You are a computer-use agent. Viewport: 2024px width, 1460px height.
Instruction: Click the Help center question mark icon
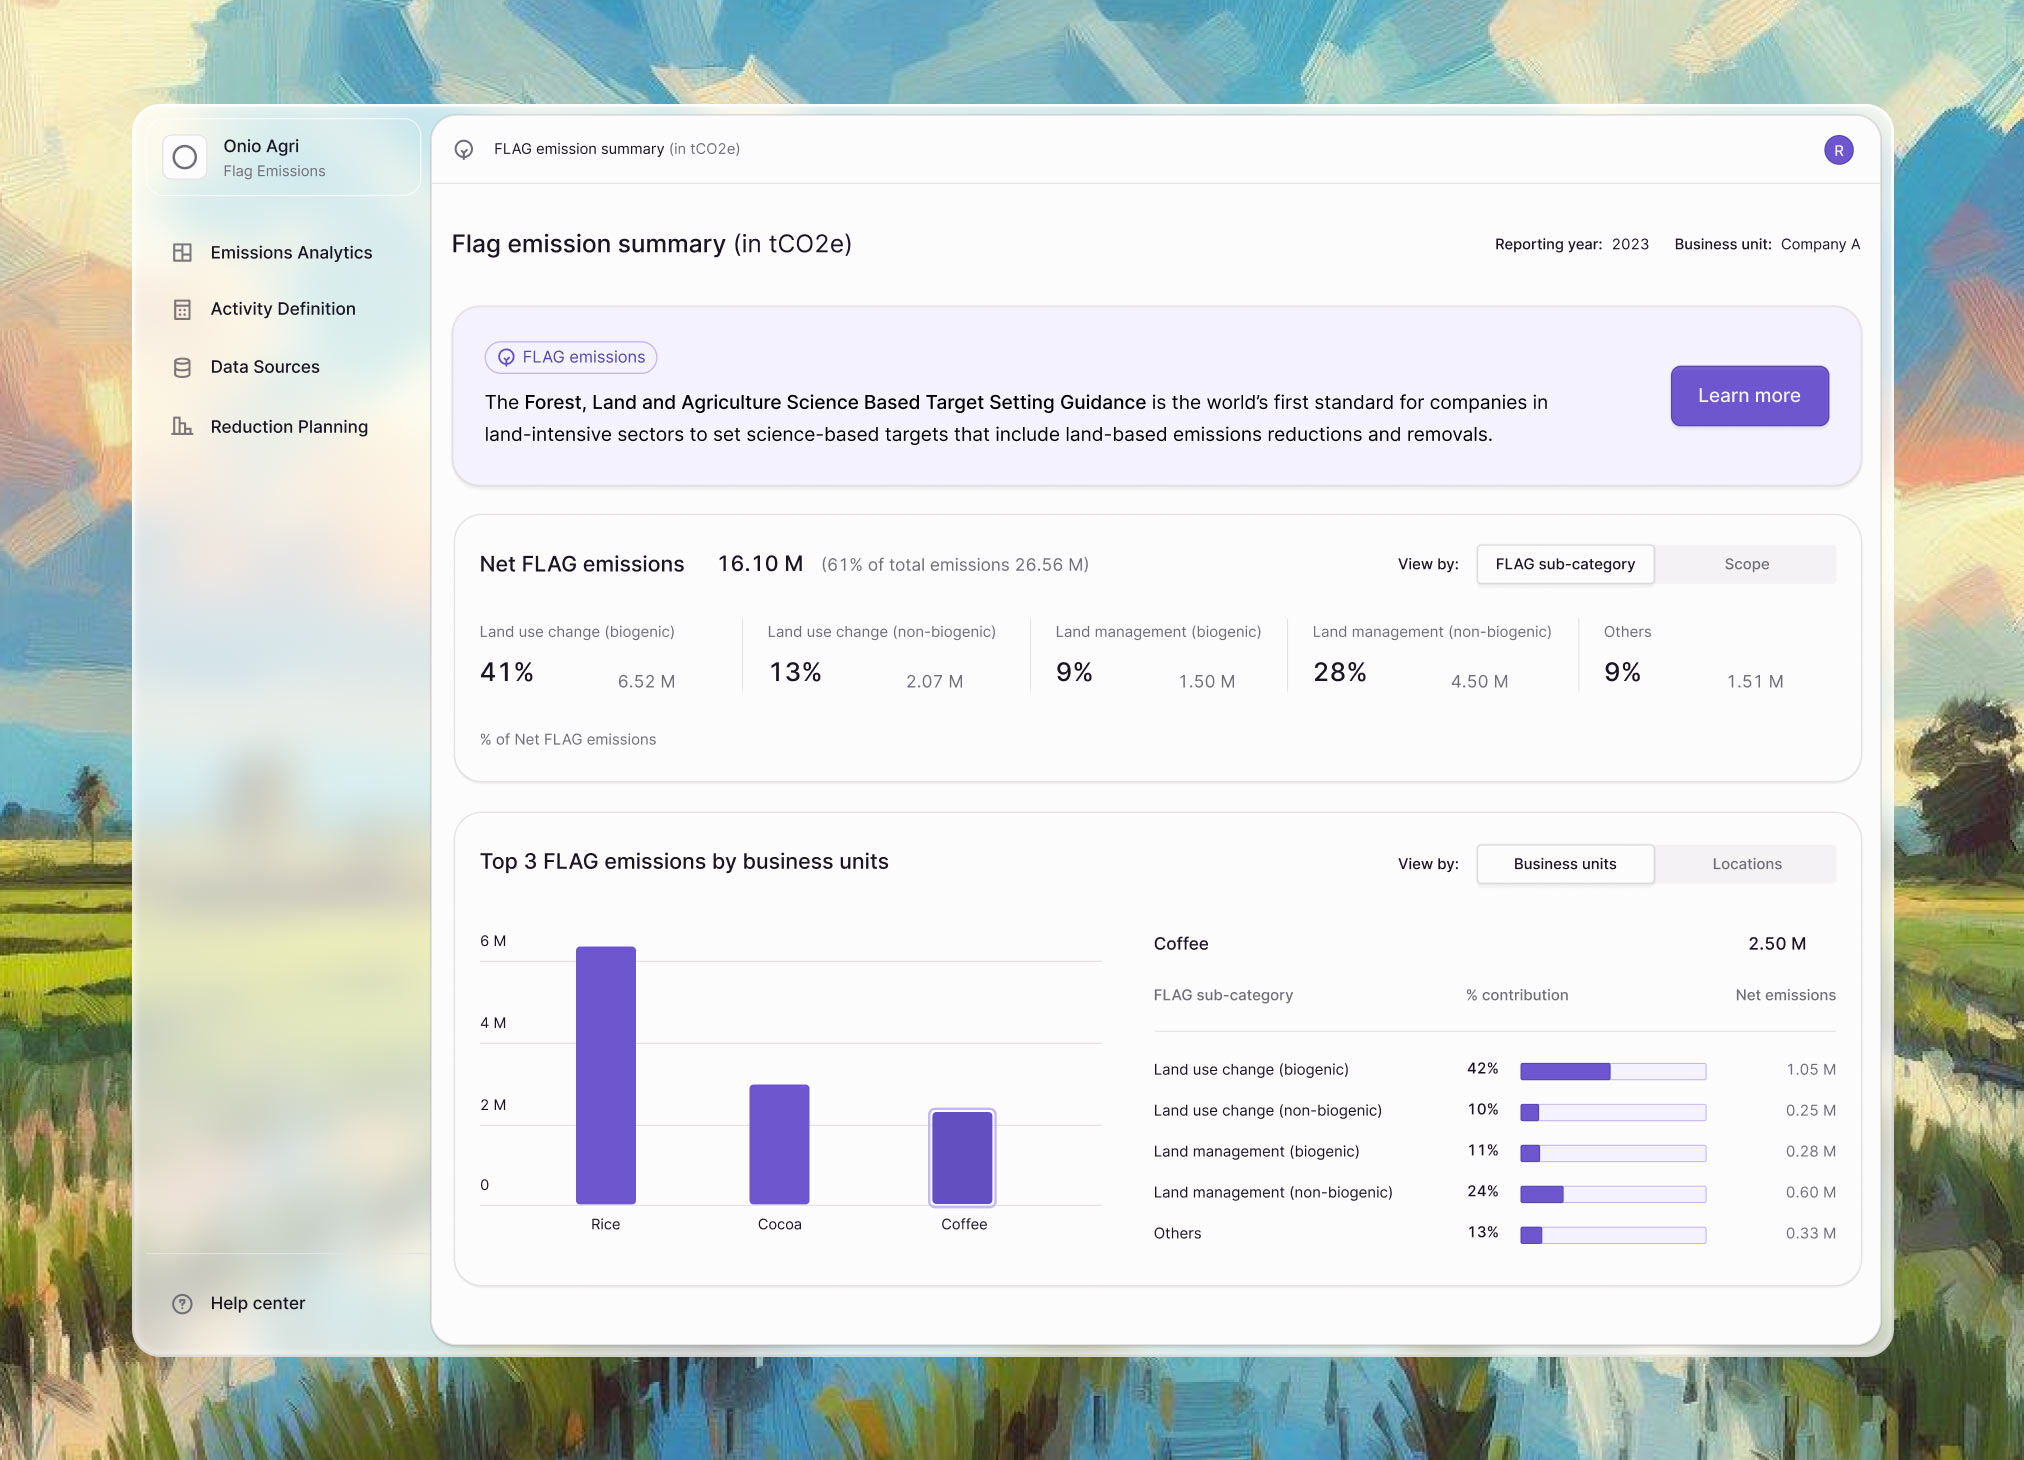pyautogui.click(x=182, y=1303)
